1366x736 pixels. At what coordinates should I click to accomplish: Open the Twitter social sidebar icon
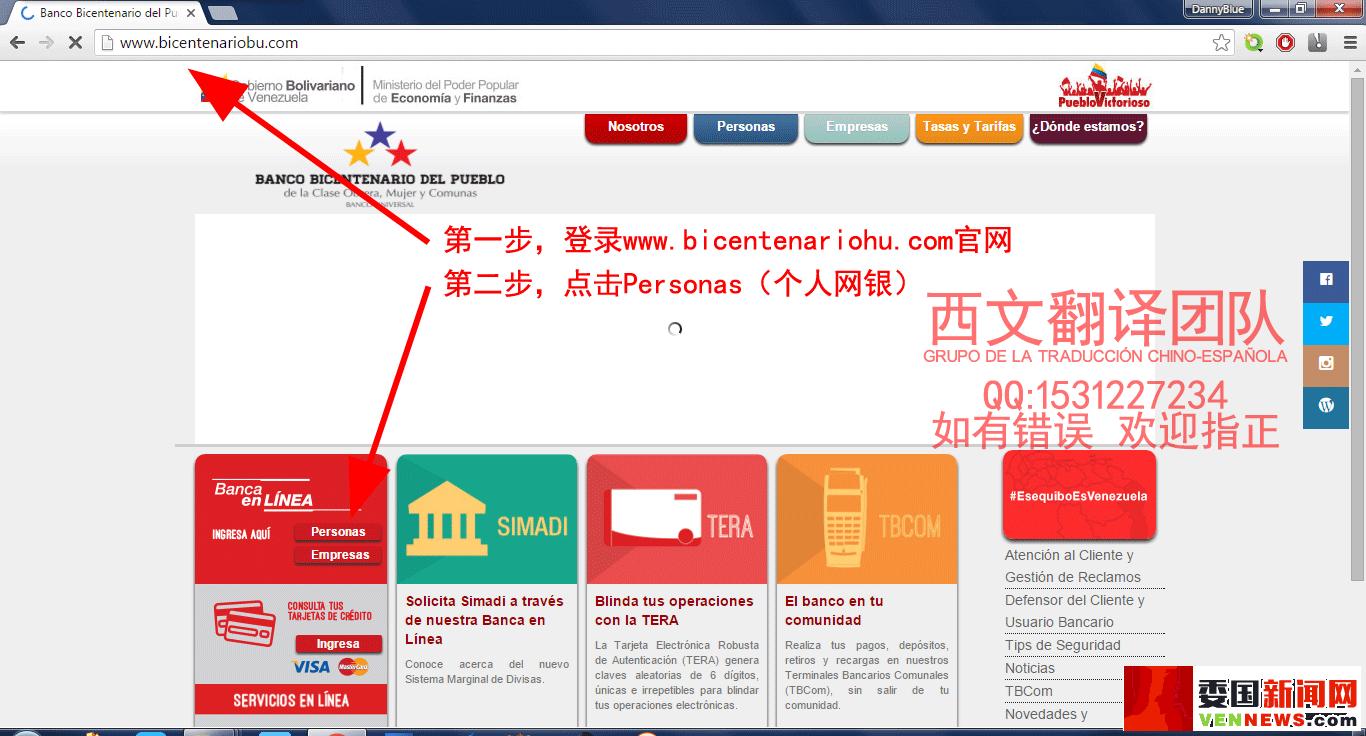coord(1326,322)
